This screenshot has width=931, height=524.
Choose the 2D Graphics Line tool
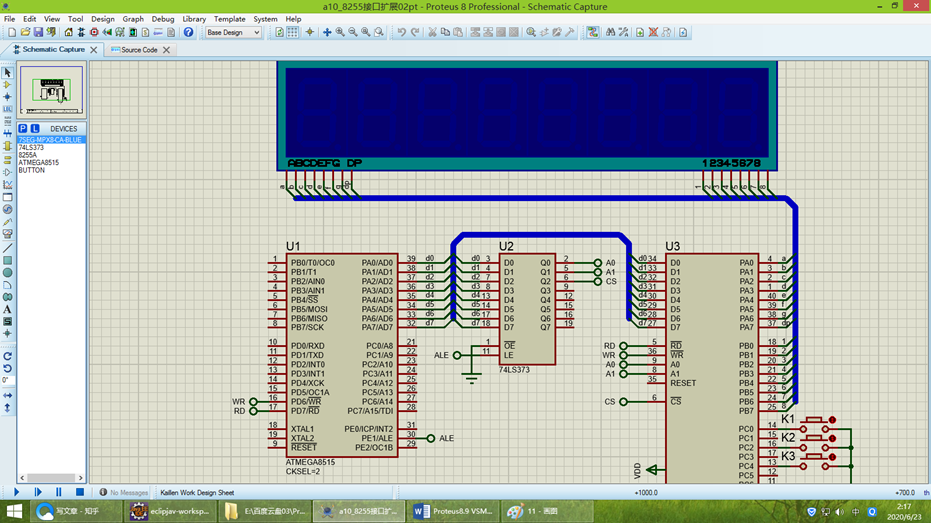tap(7, 248)
